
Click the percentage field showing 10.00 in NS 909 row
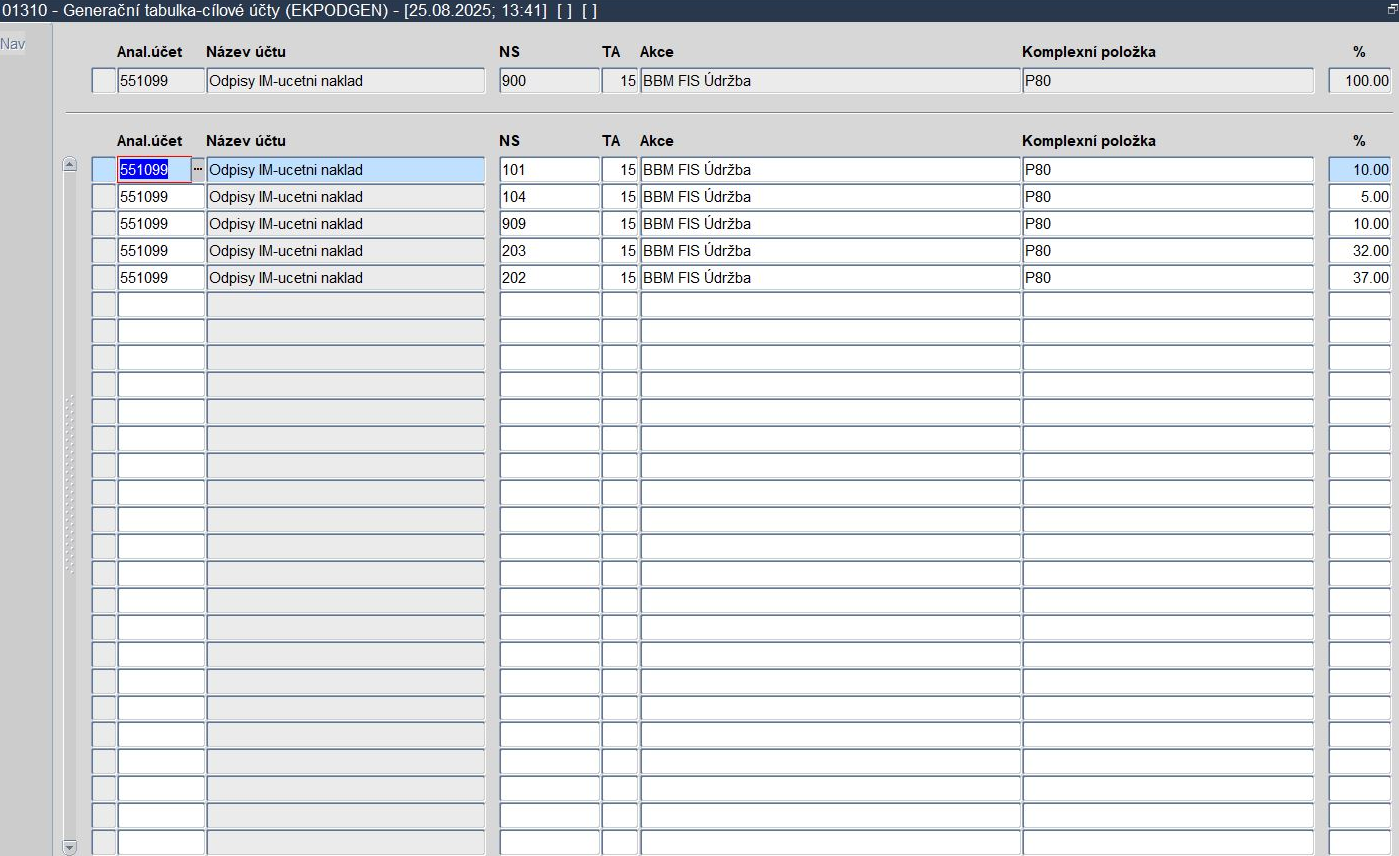click(x=1359, y=224)
